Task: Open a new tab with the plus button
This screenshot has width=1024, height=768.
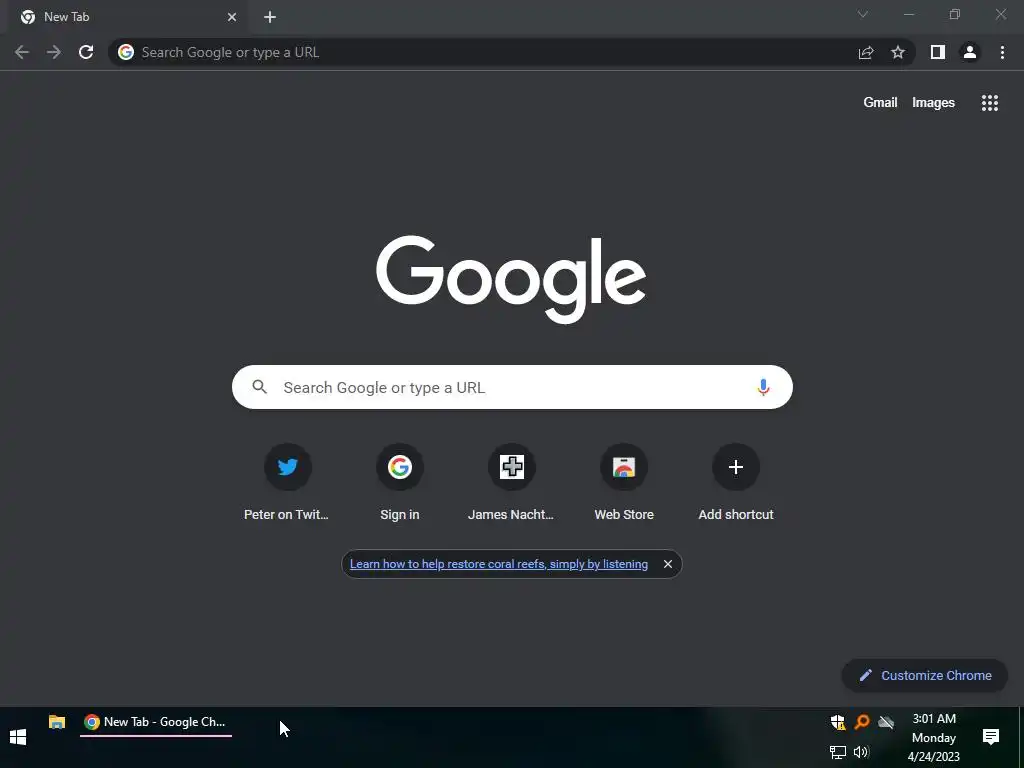Action: pyautogui.click(x=270, y=17)
